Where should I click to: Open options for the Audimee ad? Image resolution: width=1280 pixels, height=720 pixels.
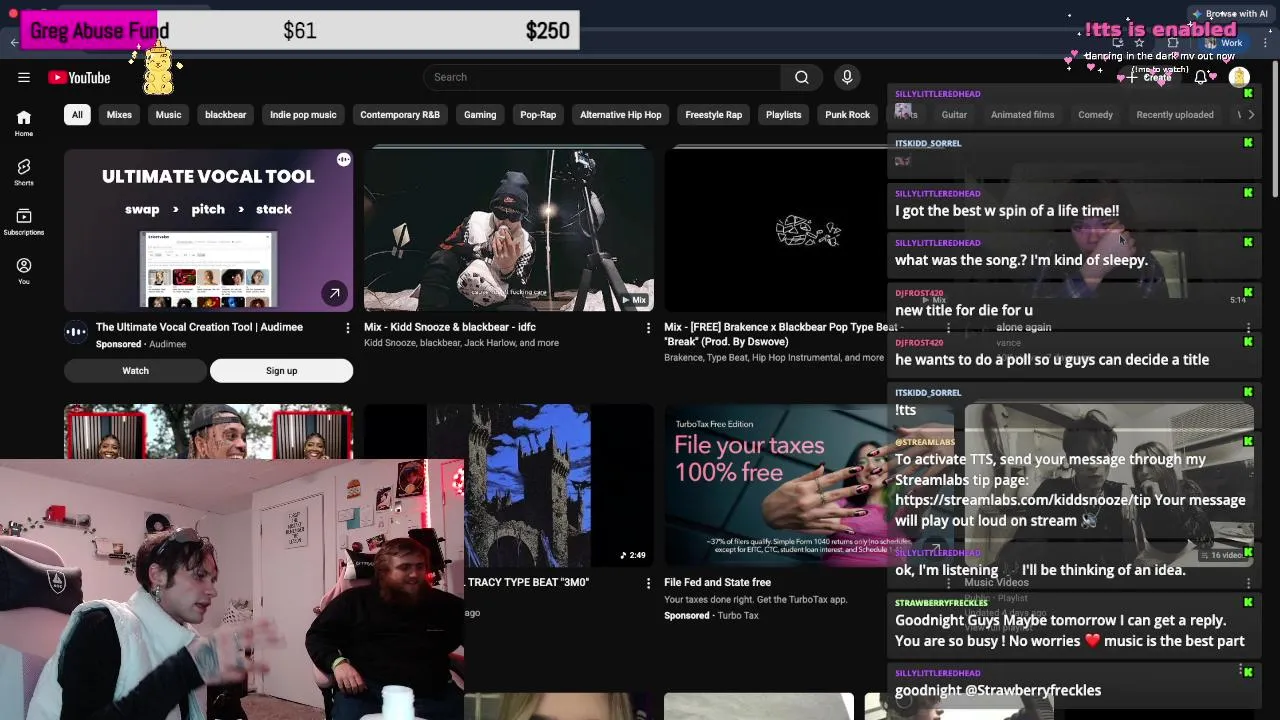point(348,328)
